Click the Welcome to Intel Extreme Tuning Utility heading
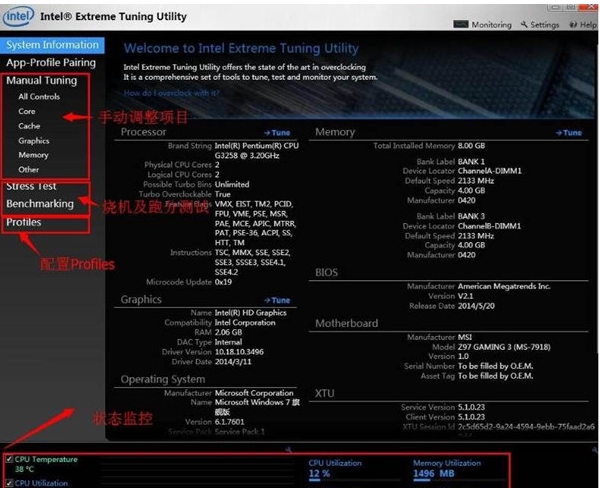The width and height of the screenshot is (600, 488). click(241, 48)
